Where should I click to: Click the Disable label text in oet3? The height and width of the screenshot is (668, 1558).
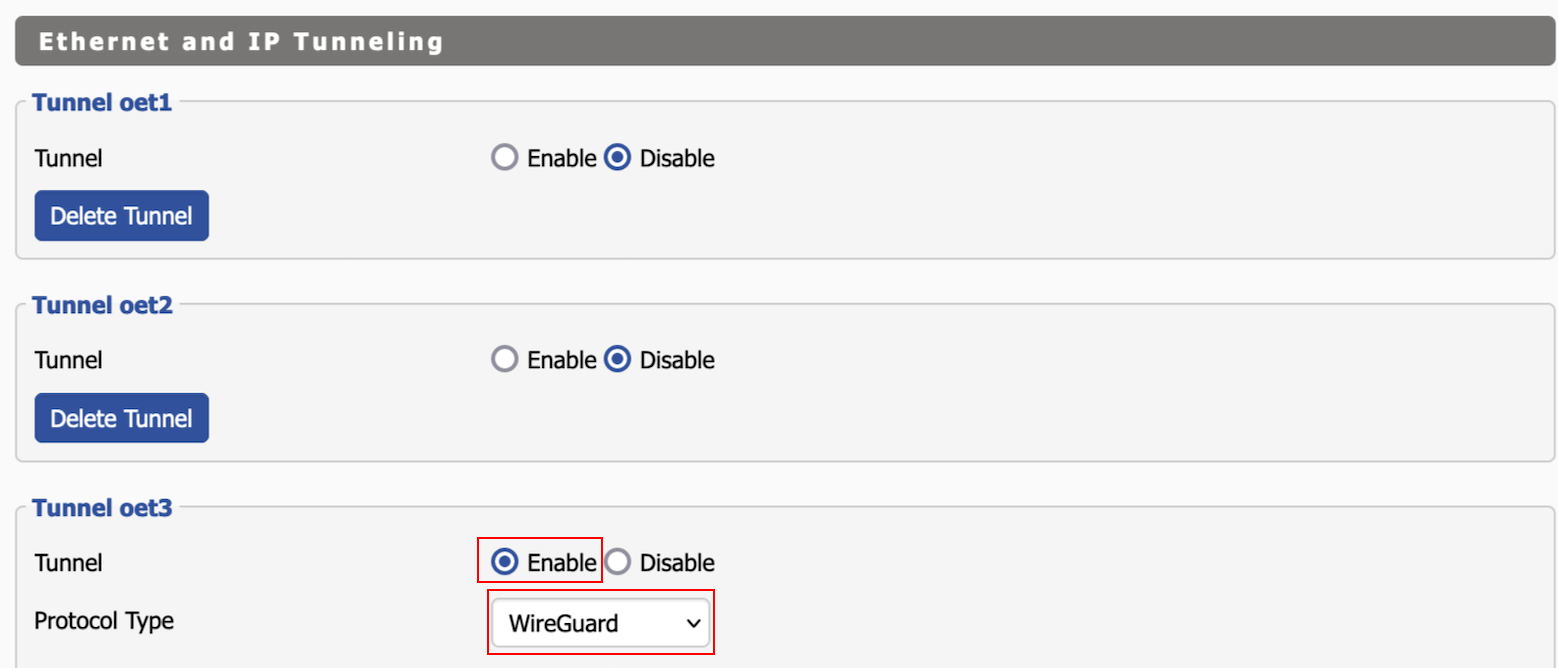(x=677, y=563)
